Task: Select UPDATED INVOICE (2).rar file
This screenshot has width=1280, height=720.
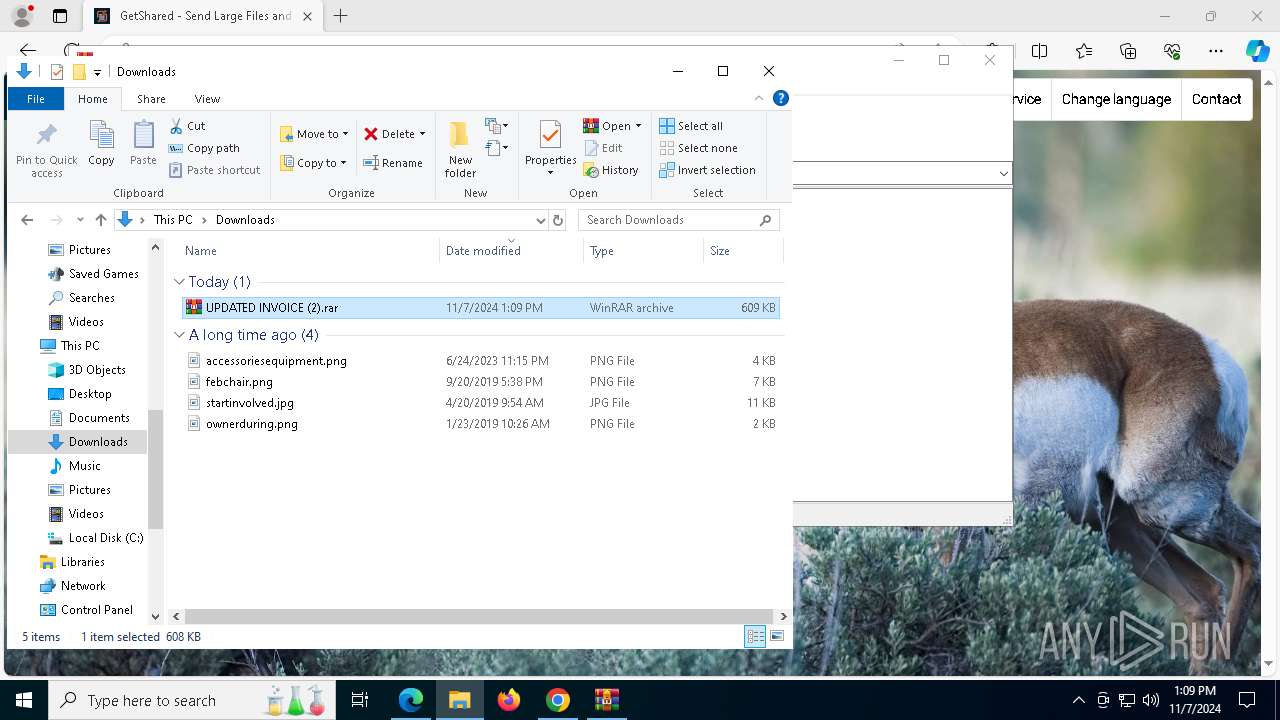Action: (x=480, y=308)
